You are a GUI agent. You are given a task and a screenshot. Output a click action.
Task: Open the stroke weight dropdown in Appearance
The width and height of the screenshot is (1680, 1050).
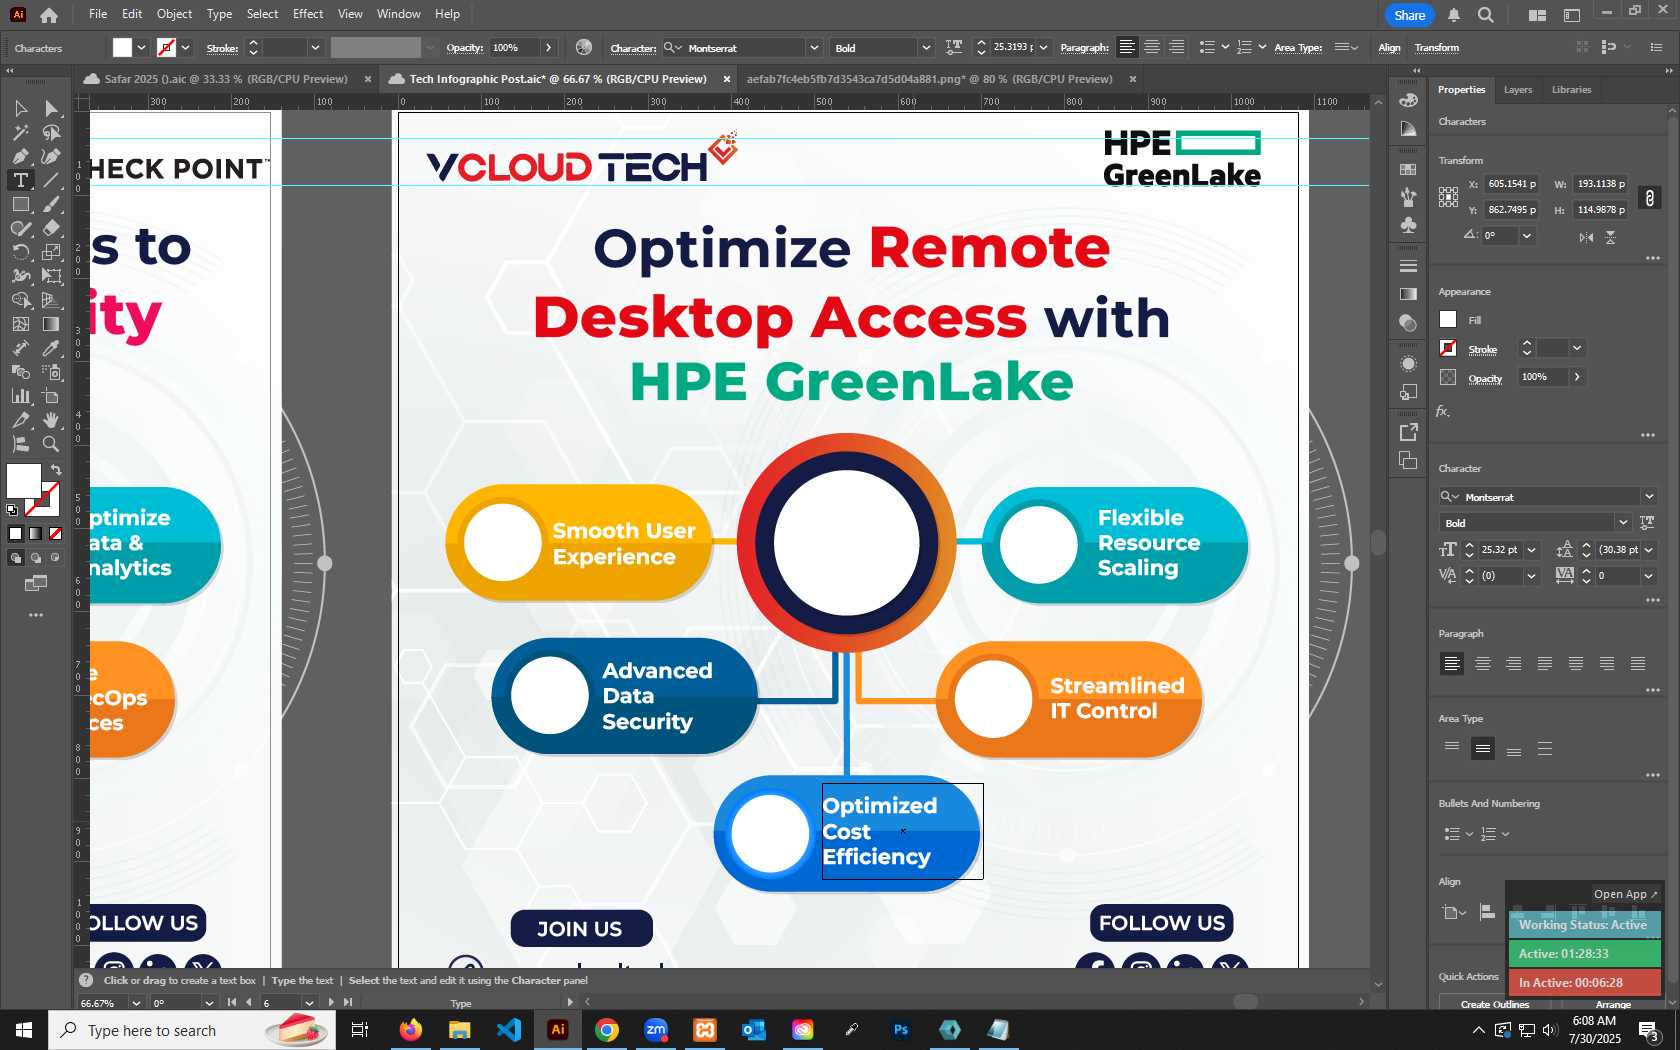[x=1577, y=348]
